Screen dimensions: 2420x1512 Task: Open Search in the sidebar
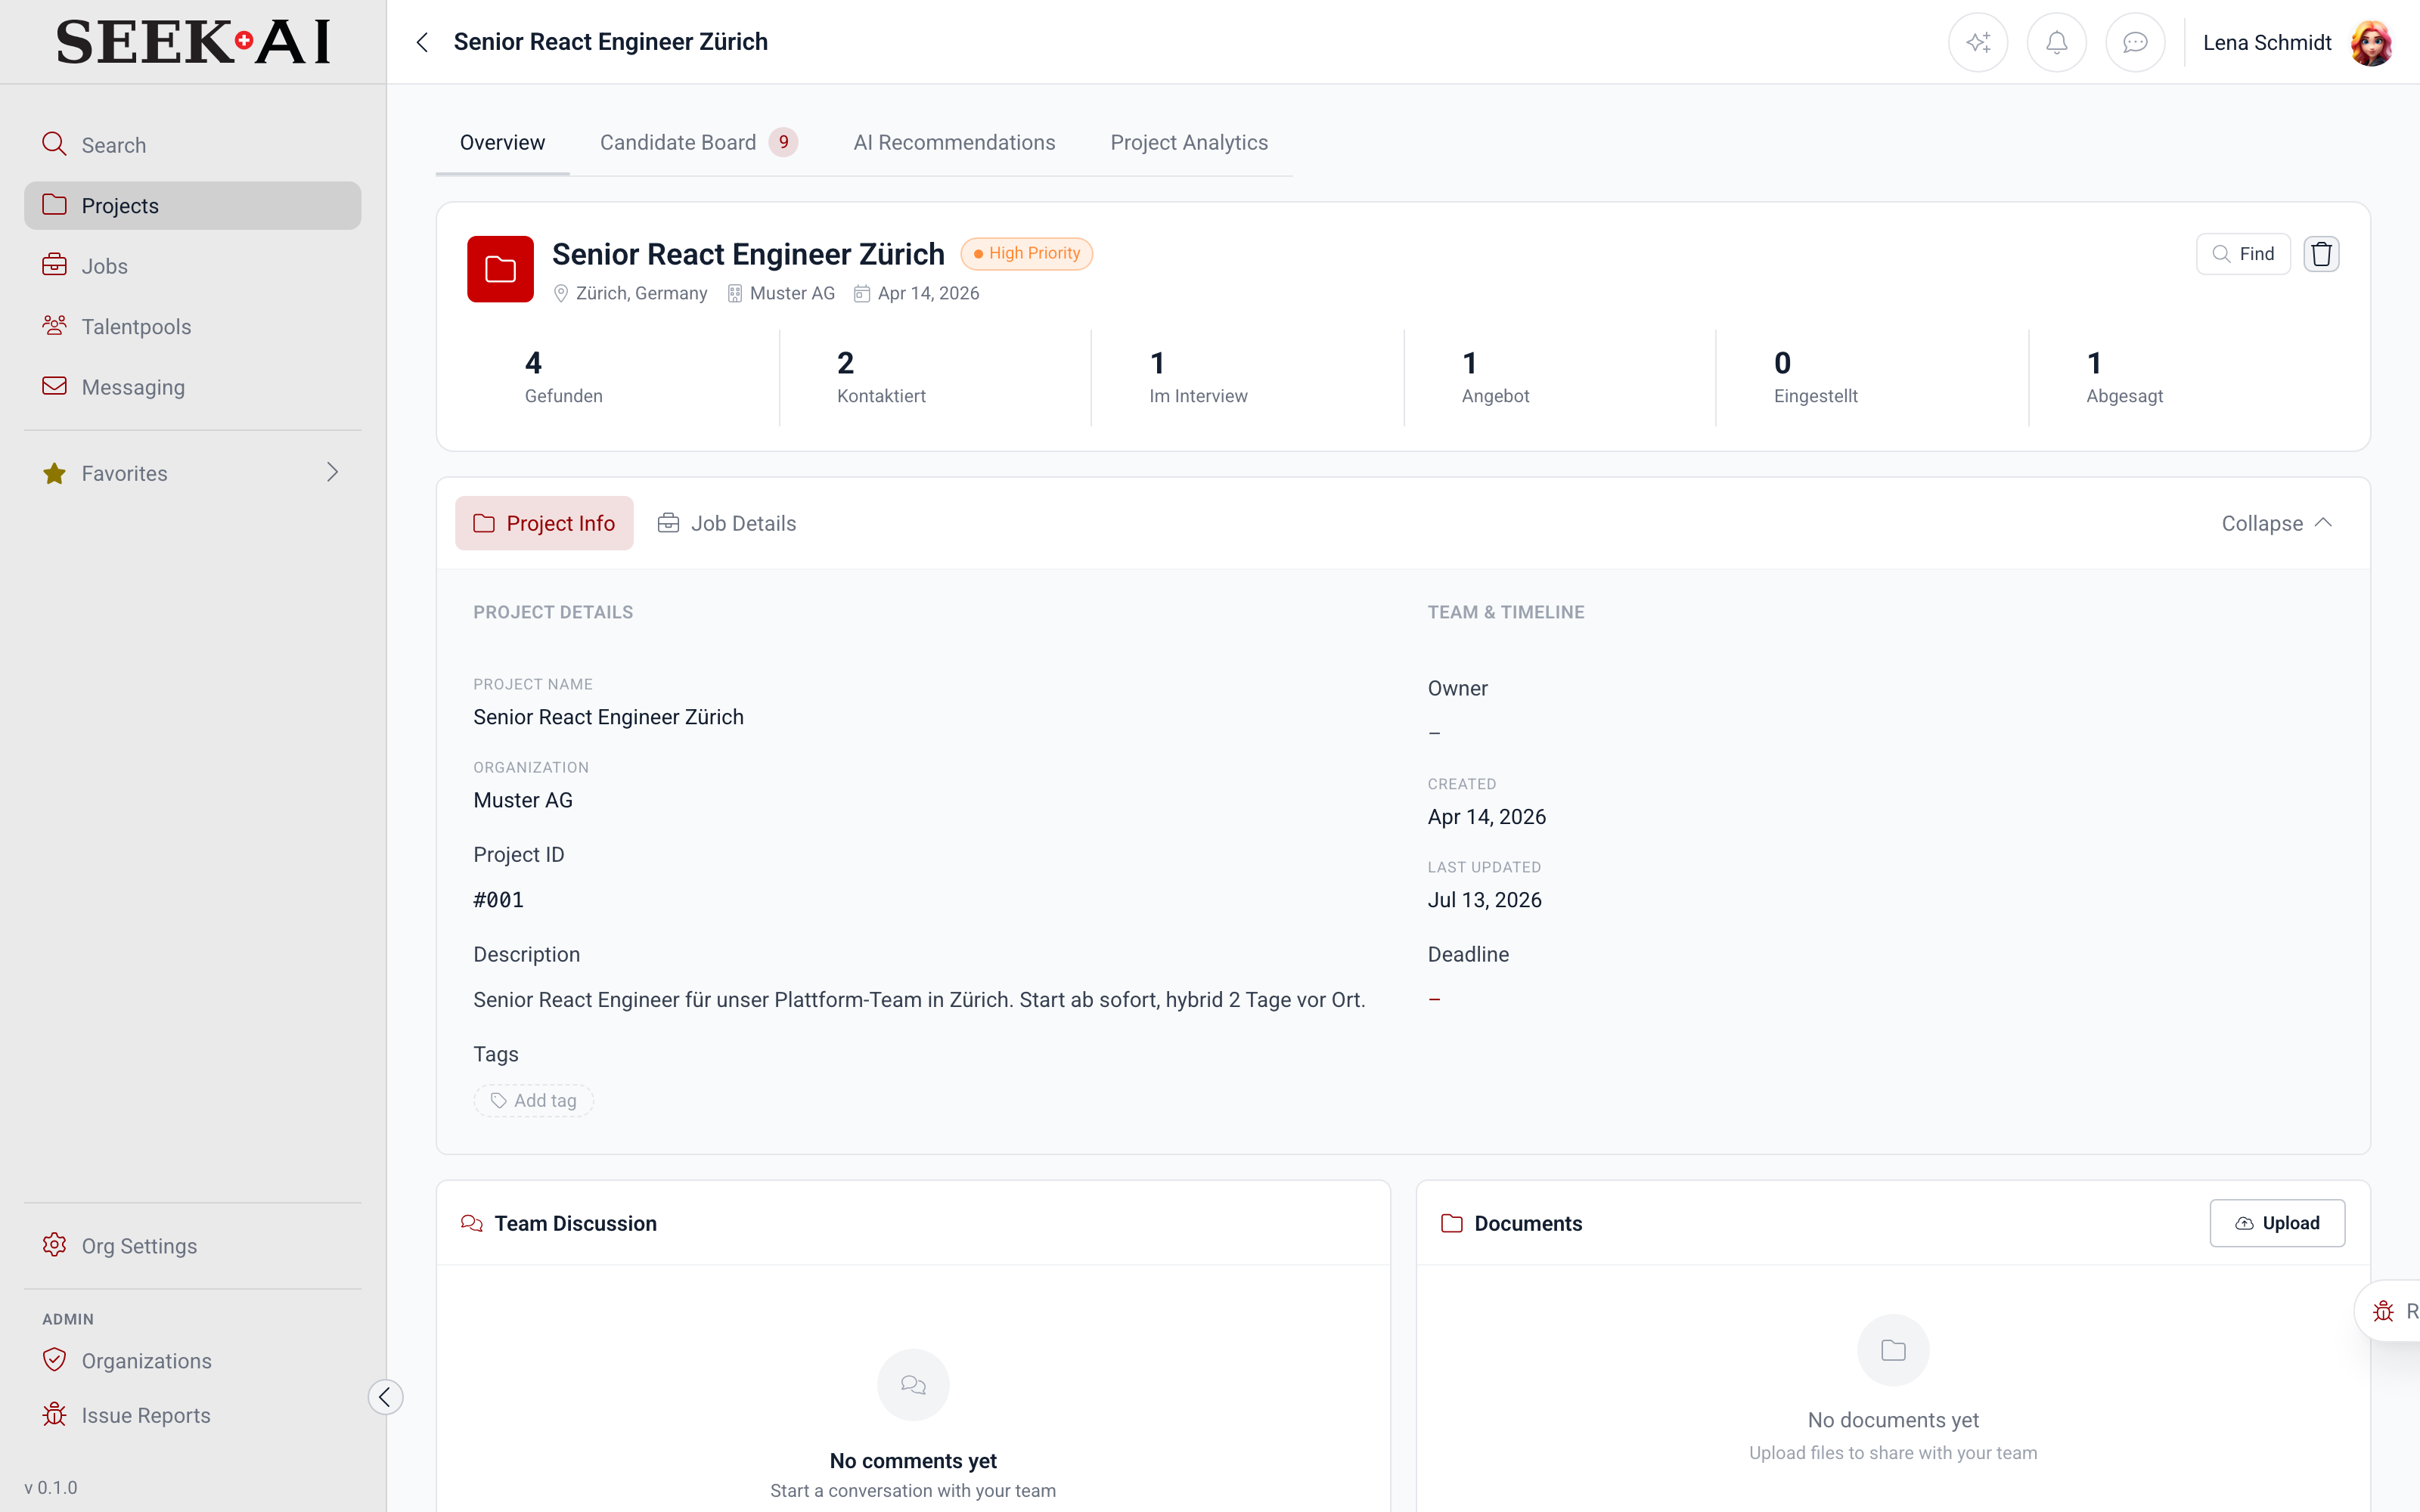192,145
